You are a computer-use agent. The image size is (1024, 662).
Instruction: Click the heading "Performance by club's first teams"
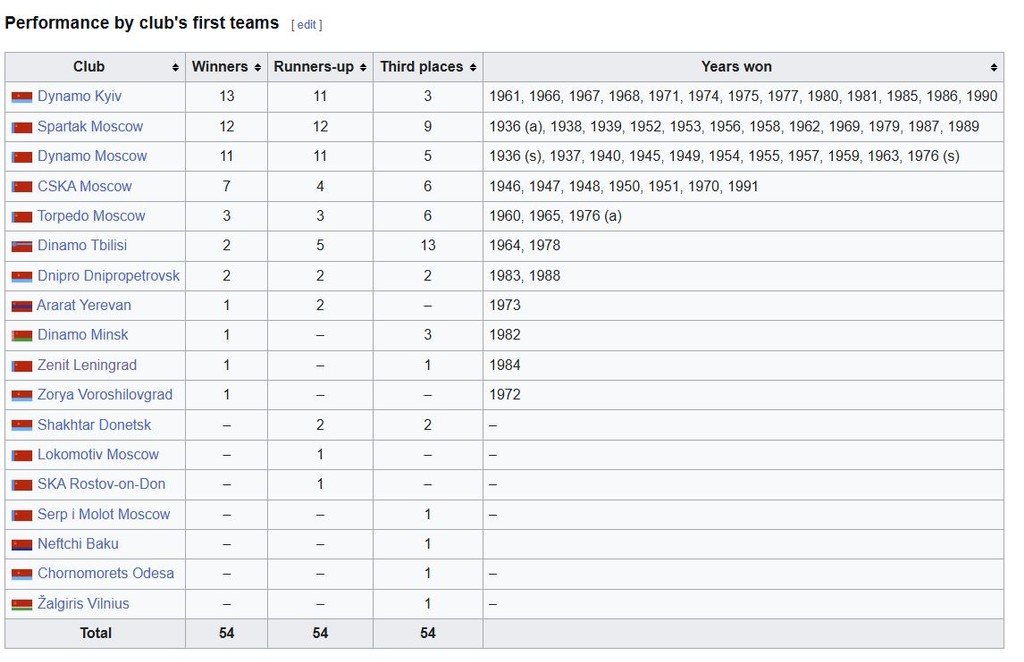click(x=142, y=23)
